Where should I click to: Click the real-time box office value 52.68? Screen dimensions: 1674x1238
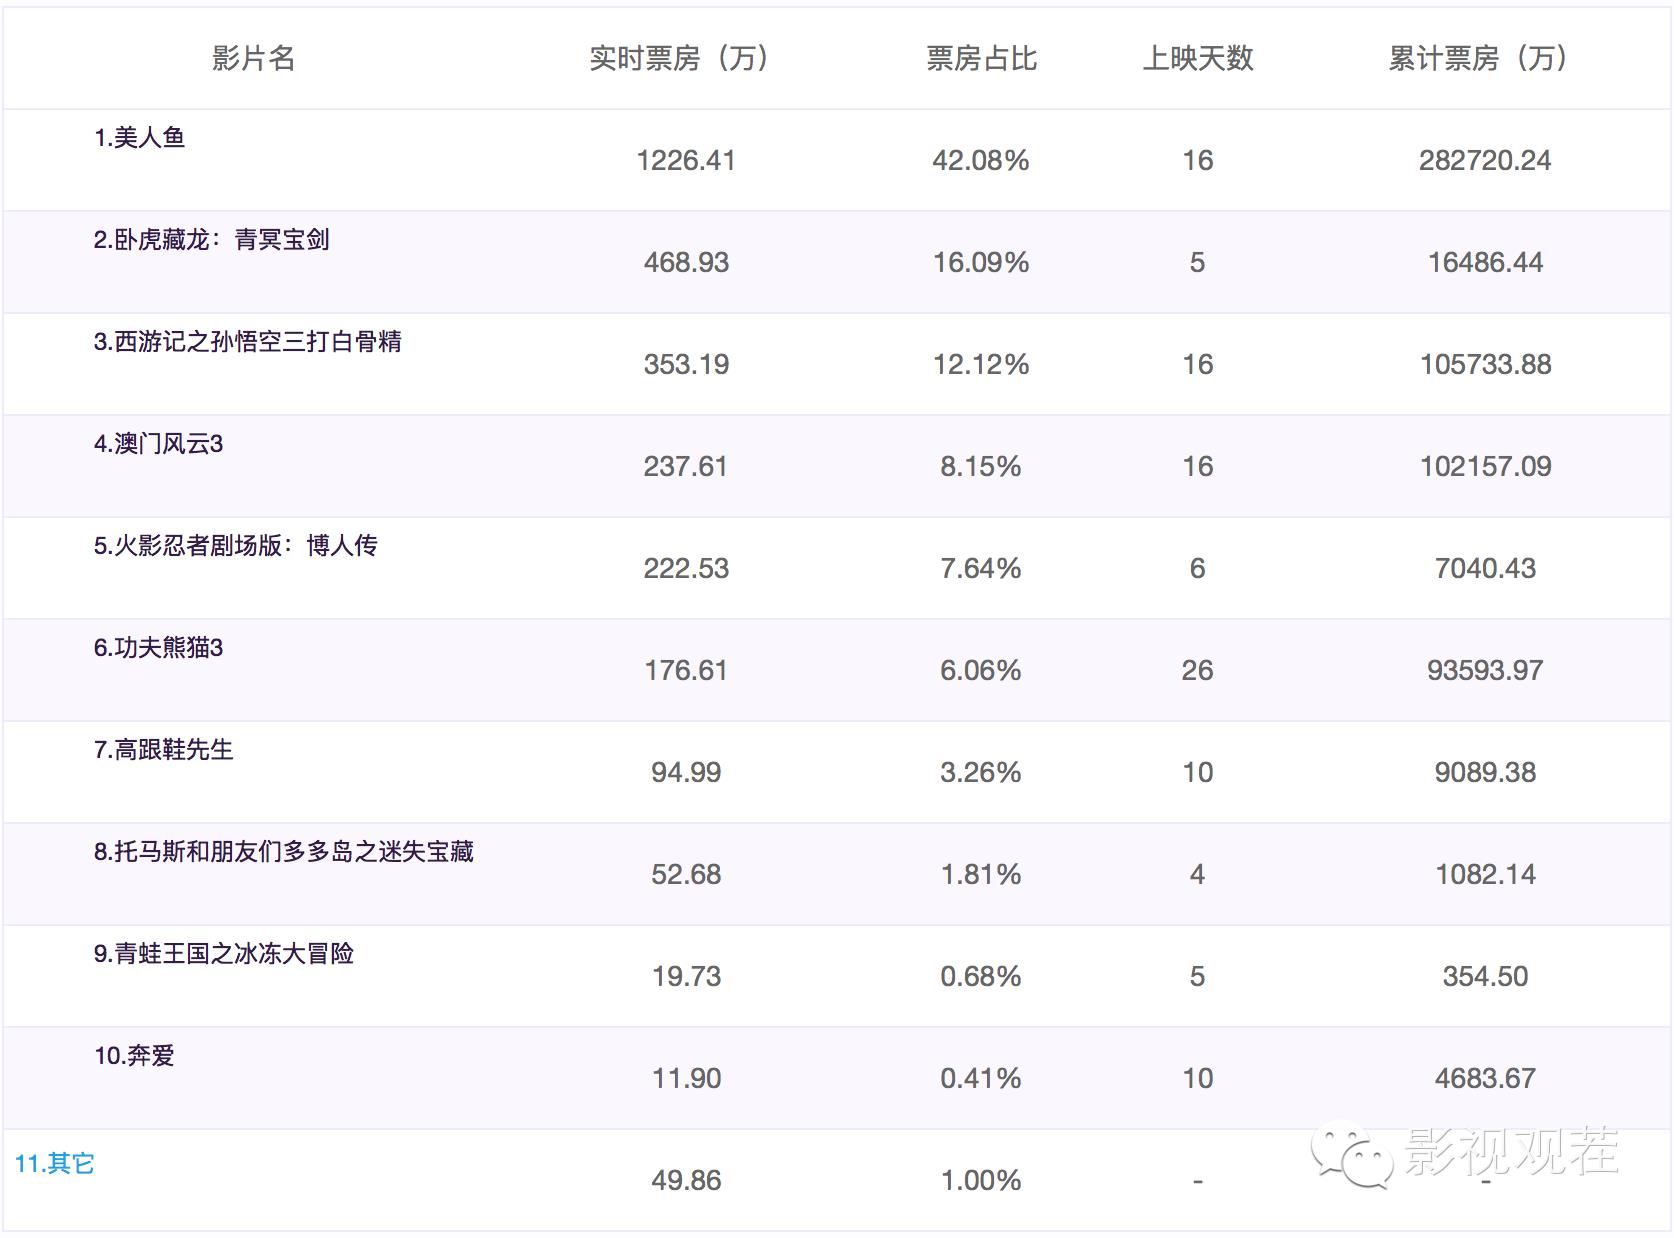[x=686, y=875]
